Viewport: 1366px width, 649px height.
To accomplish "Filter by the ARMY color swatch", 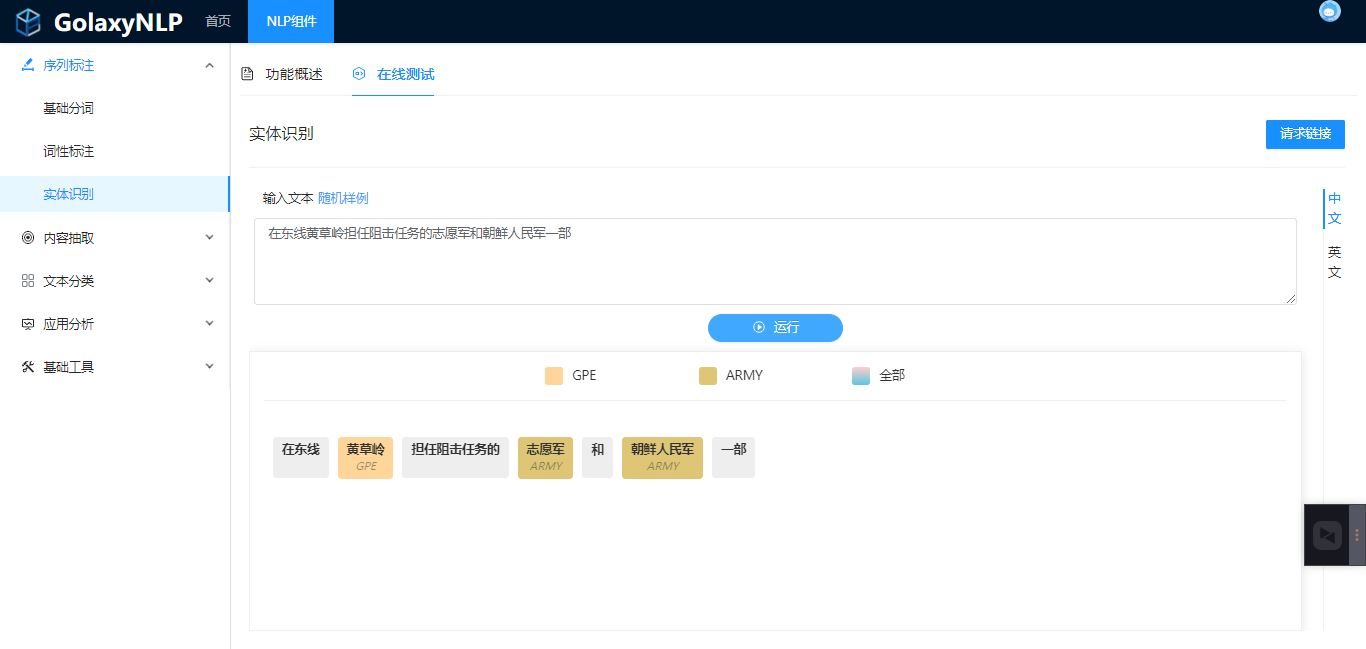I will (x=708, y=376).
